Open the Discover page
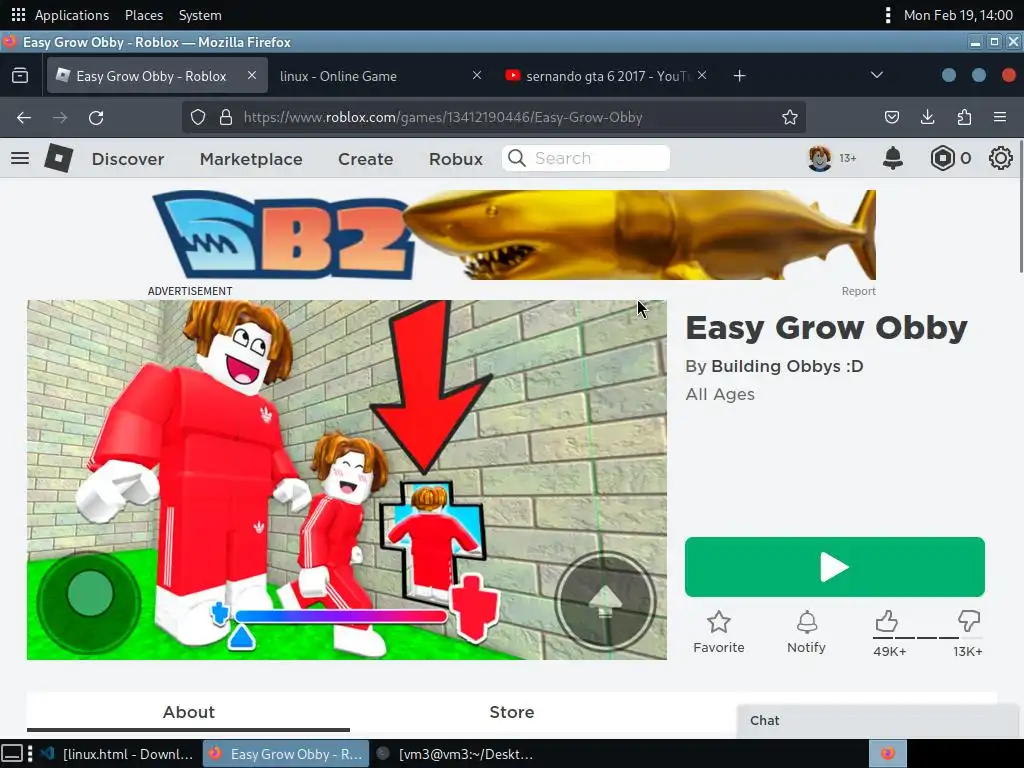The height and width of the screenshot is (768, 1024). [x=128, y=159]
